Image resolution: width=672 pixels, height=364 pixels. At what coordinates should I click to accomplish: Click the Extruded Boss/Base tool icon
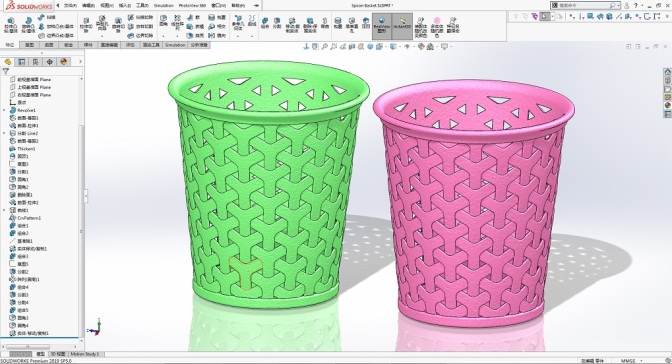pos(11,21)
